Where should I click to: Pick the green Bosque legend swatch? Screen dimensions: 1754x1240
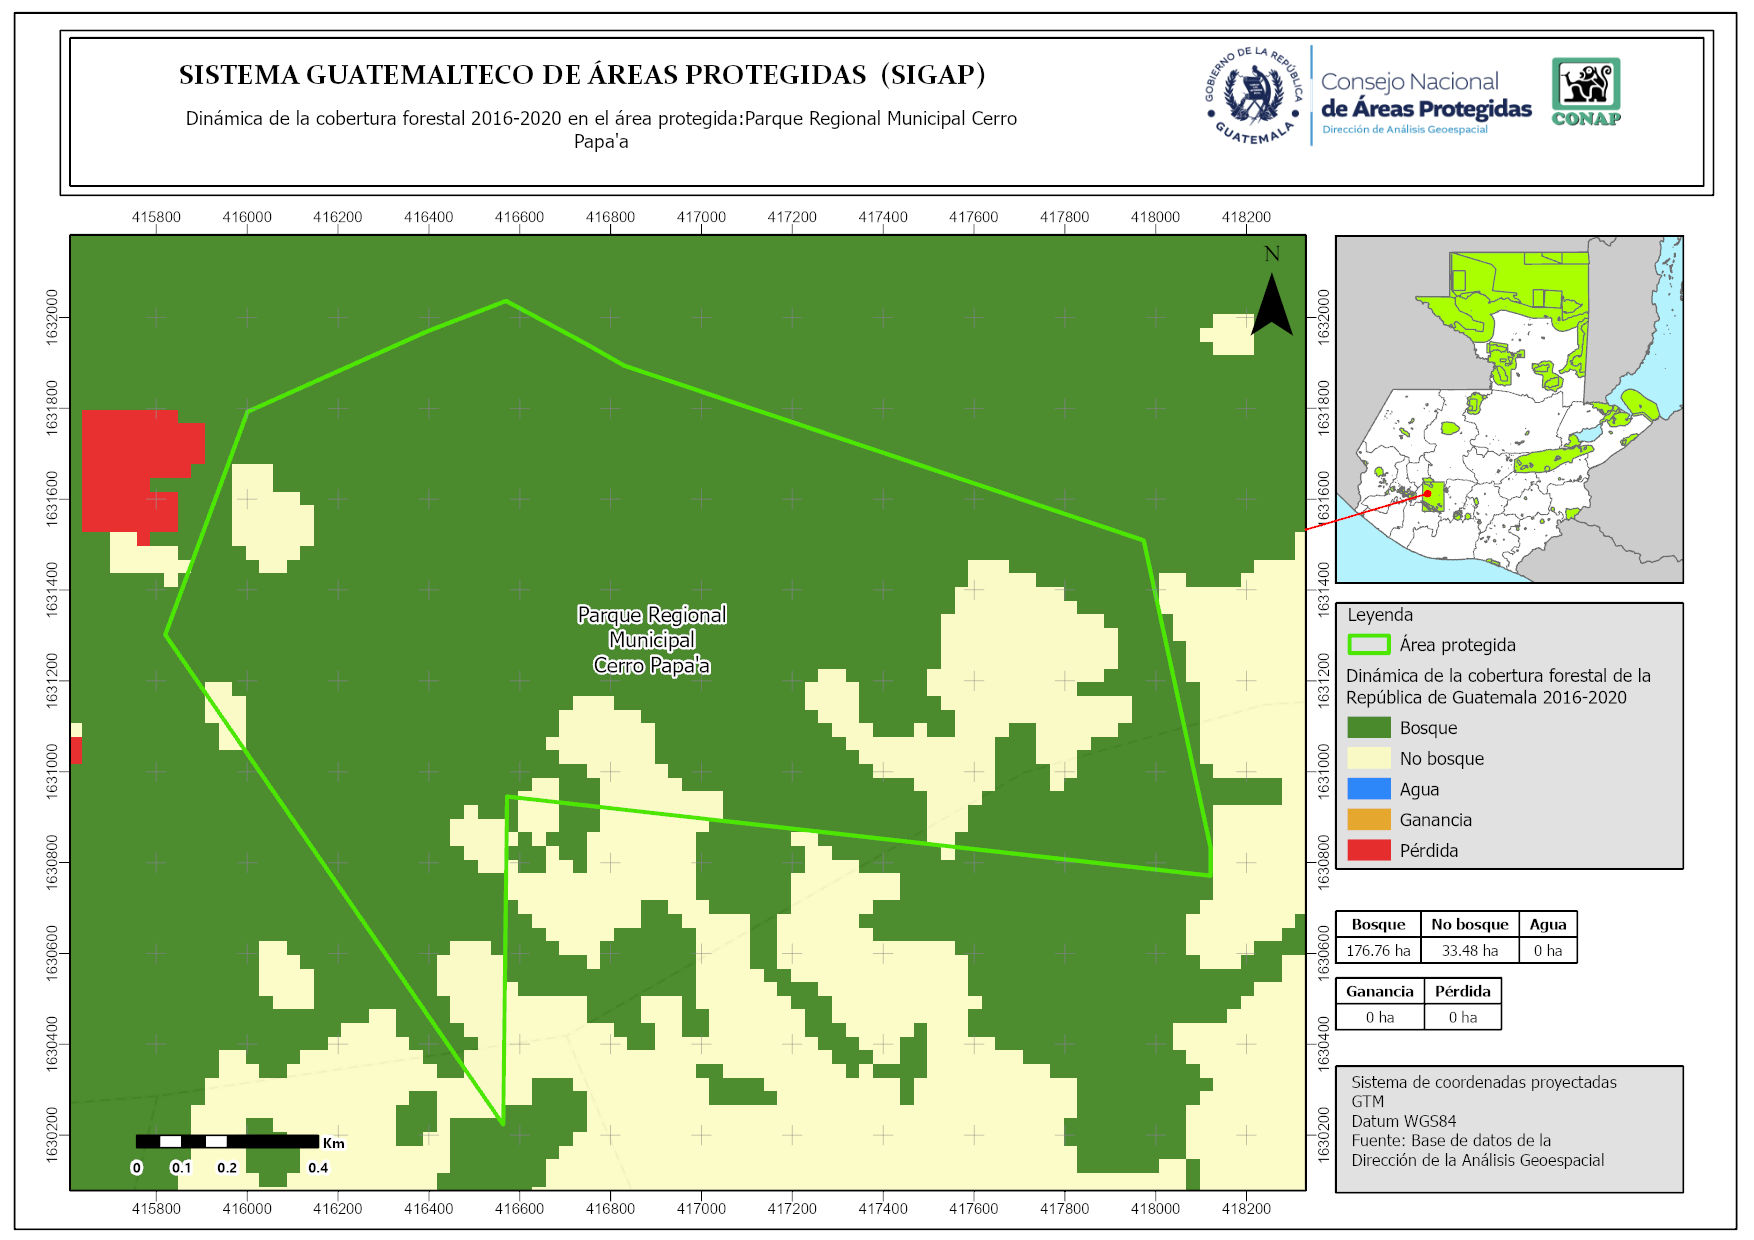pyautogui.click(x=1368, y=728)
